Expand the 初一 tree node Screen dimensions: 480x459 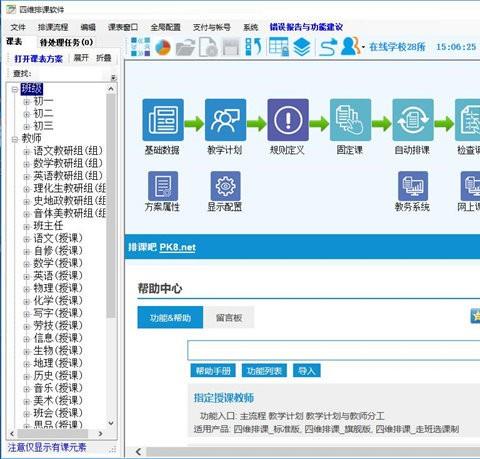pos(27,102)
